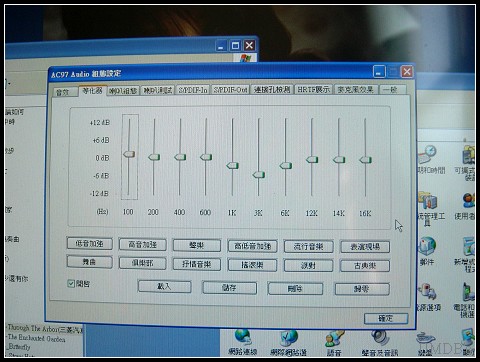Apply the 古典樂 (Classical) preset

(365, 266)
